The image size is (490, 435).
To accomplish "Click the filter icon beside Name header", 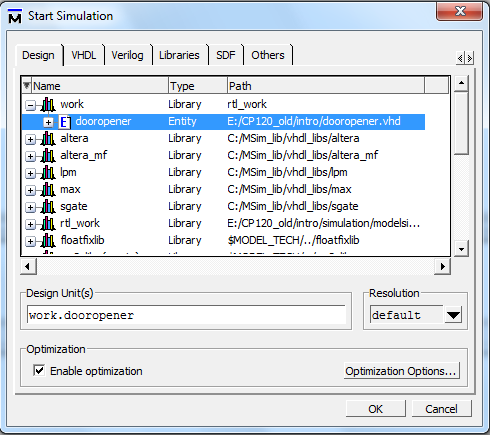I will (27, 86).
